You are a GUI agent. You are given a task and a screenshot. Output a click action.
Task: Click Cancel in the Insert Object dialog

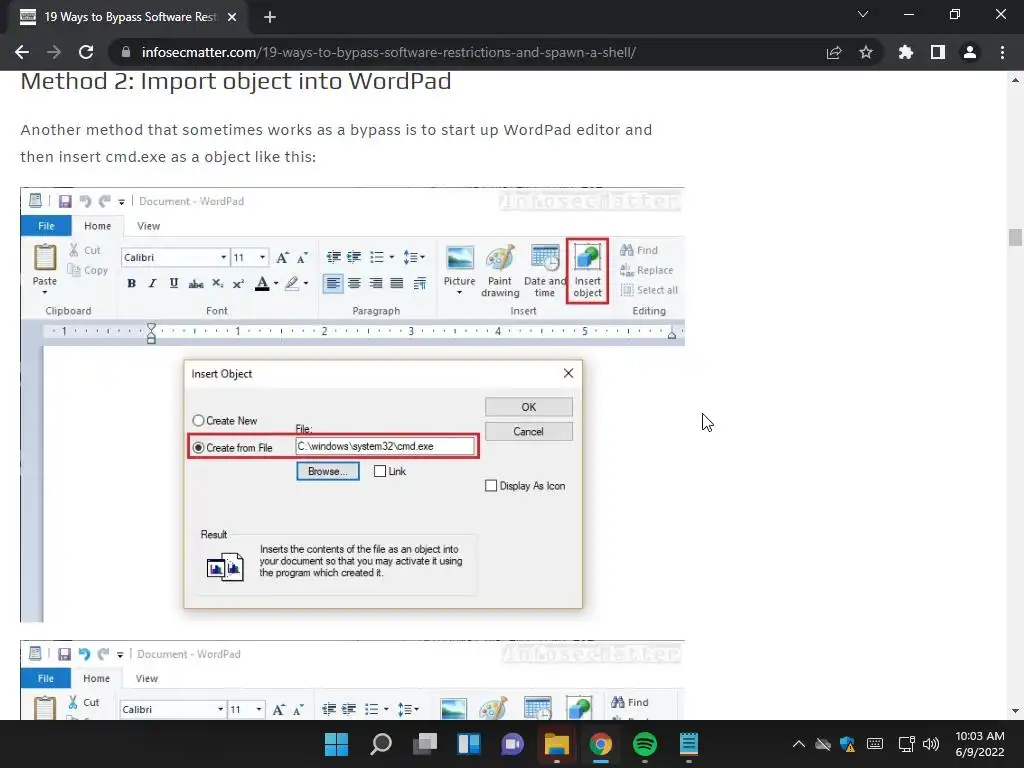click(x=528, y=432)
